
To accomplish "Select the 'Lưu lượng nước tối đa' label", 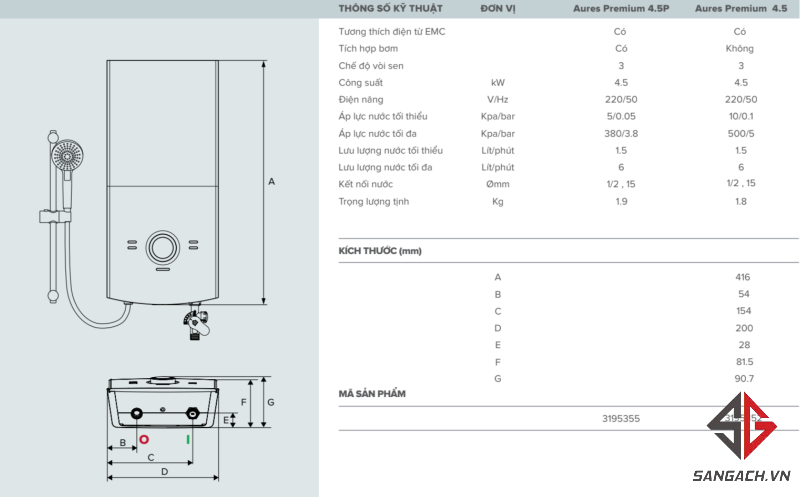I will [385, 168].
